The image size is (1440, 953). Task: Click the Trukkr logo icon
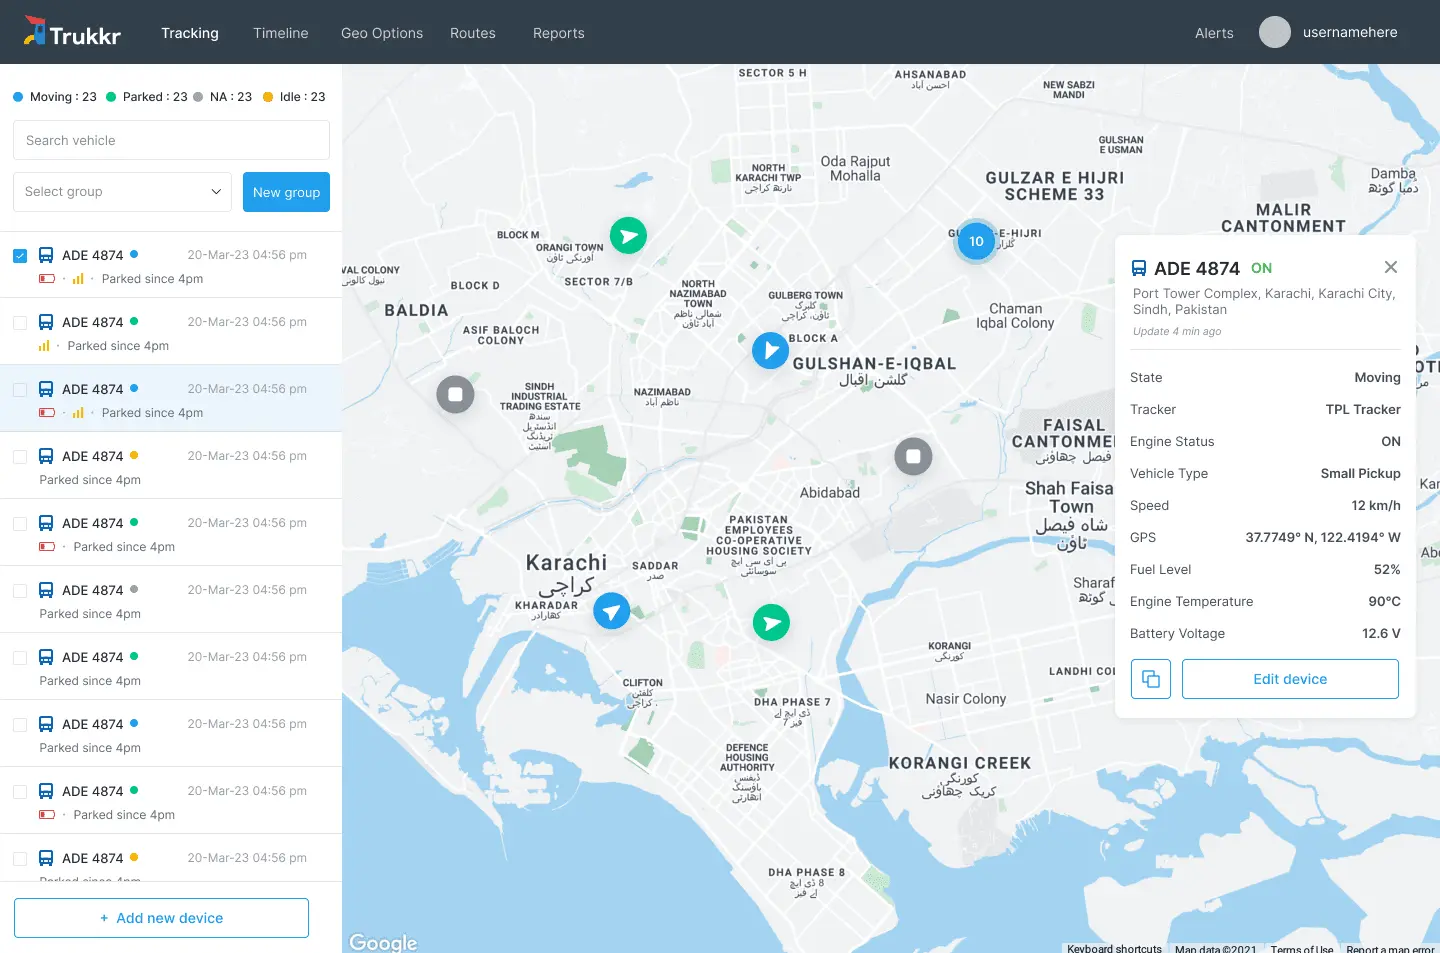(x=37, y=31)
